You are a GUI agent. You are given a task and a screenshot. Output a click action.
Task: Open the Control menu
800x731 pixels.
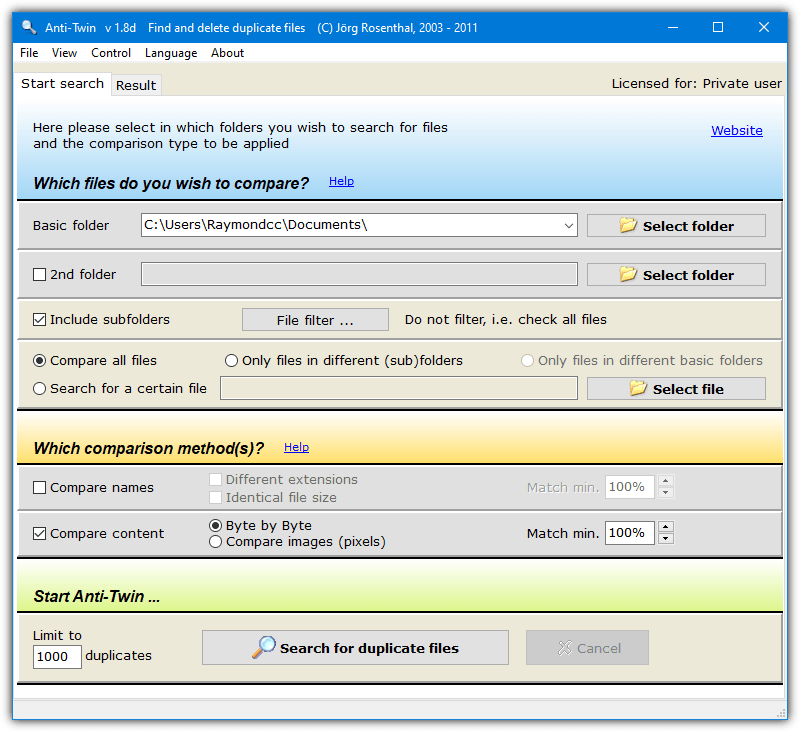pos(111,53)
